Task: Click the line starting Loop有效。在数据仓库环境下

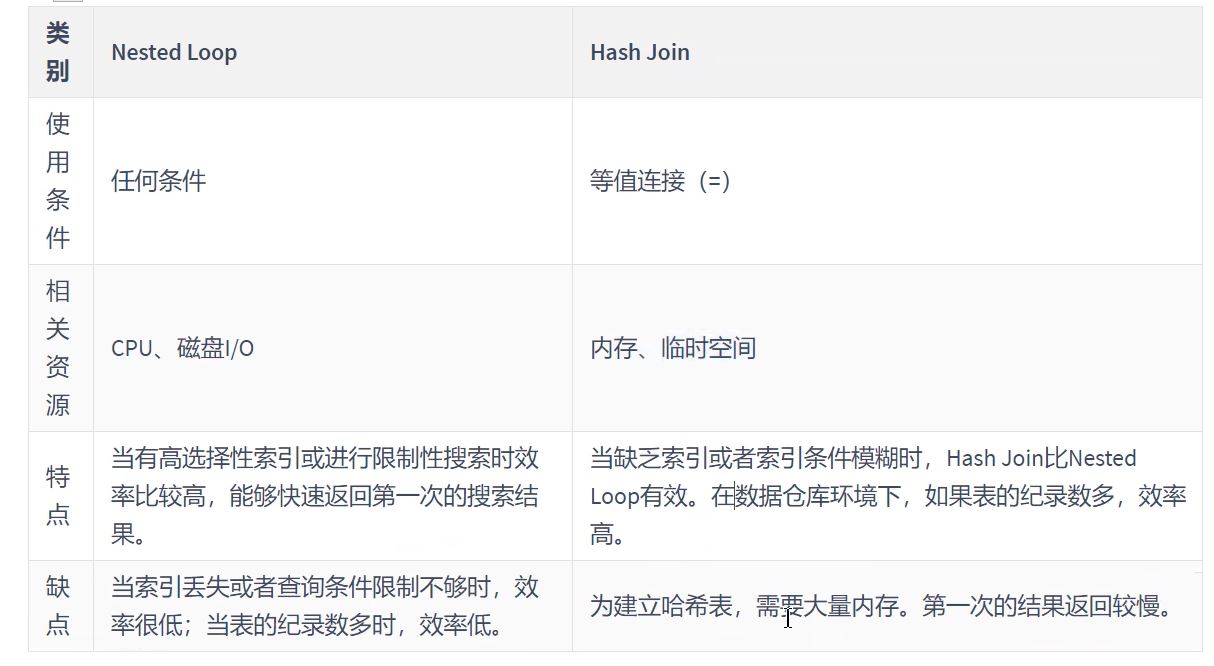Action: click(x=888, y=496)
